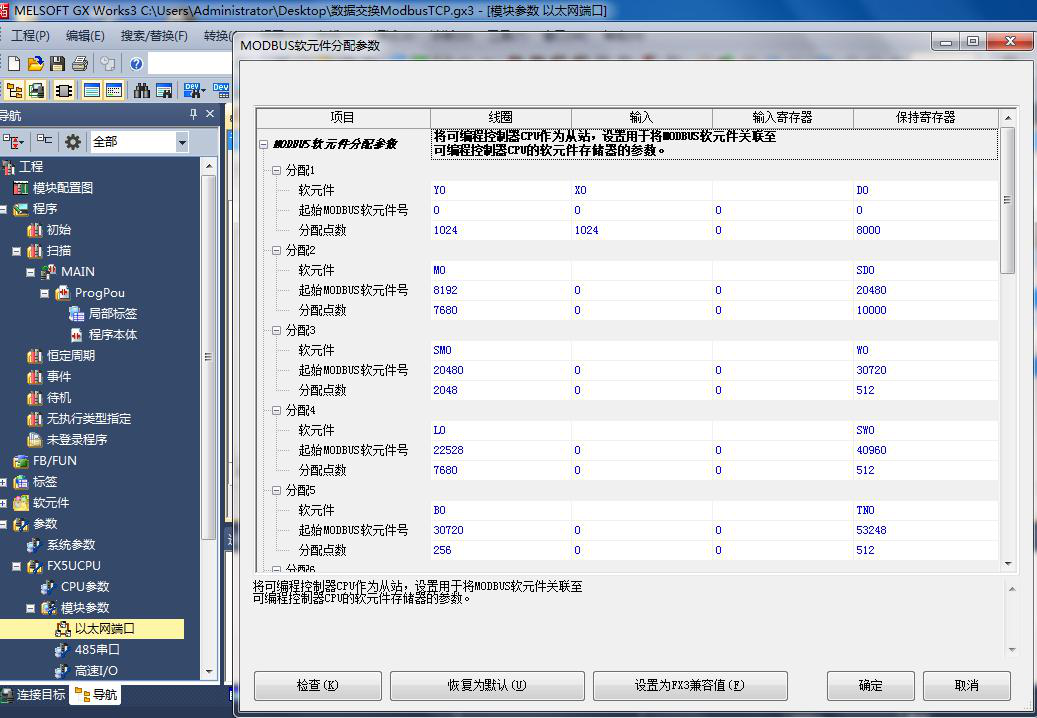Click the 检查(K) button
The height and width of the screenshot is (718, 1037).
(x=317, y=686)
